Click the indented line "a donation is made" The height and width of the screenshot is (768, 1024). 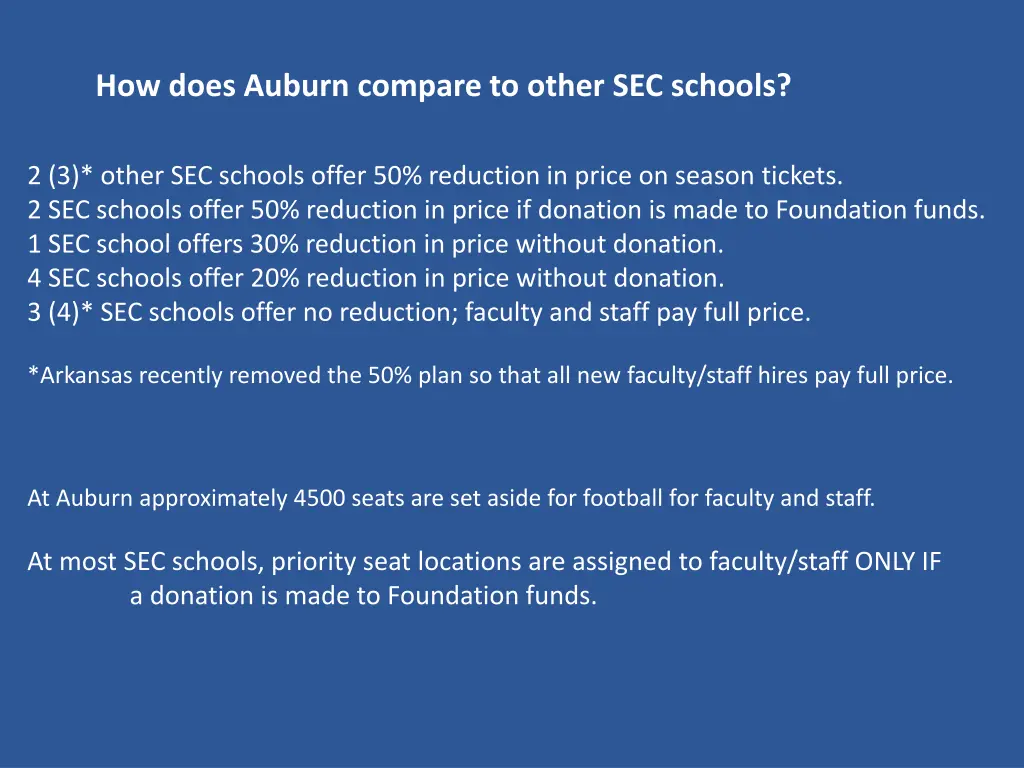pos(363,596)
